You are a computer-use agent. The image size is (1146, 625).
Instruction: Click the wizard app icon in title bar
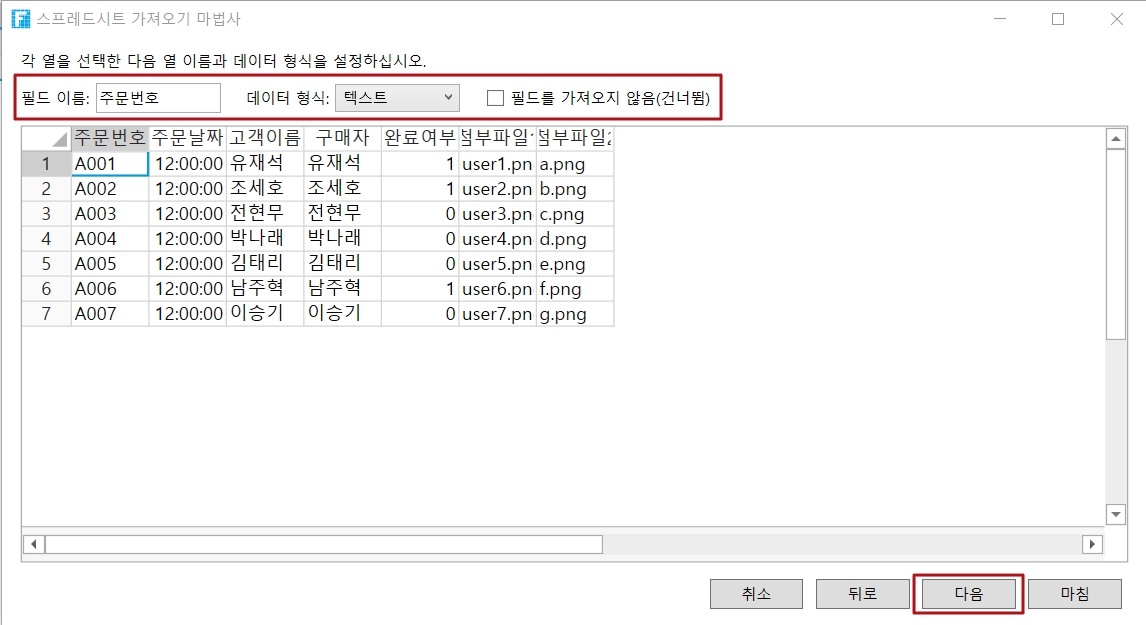[x=20, y=19]
